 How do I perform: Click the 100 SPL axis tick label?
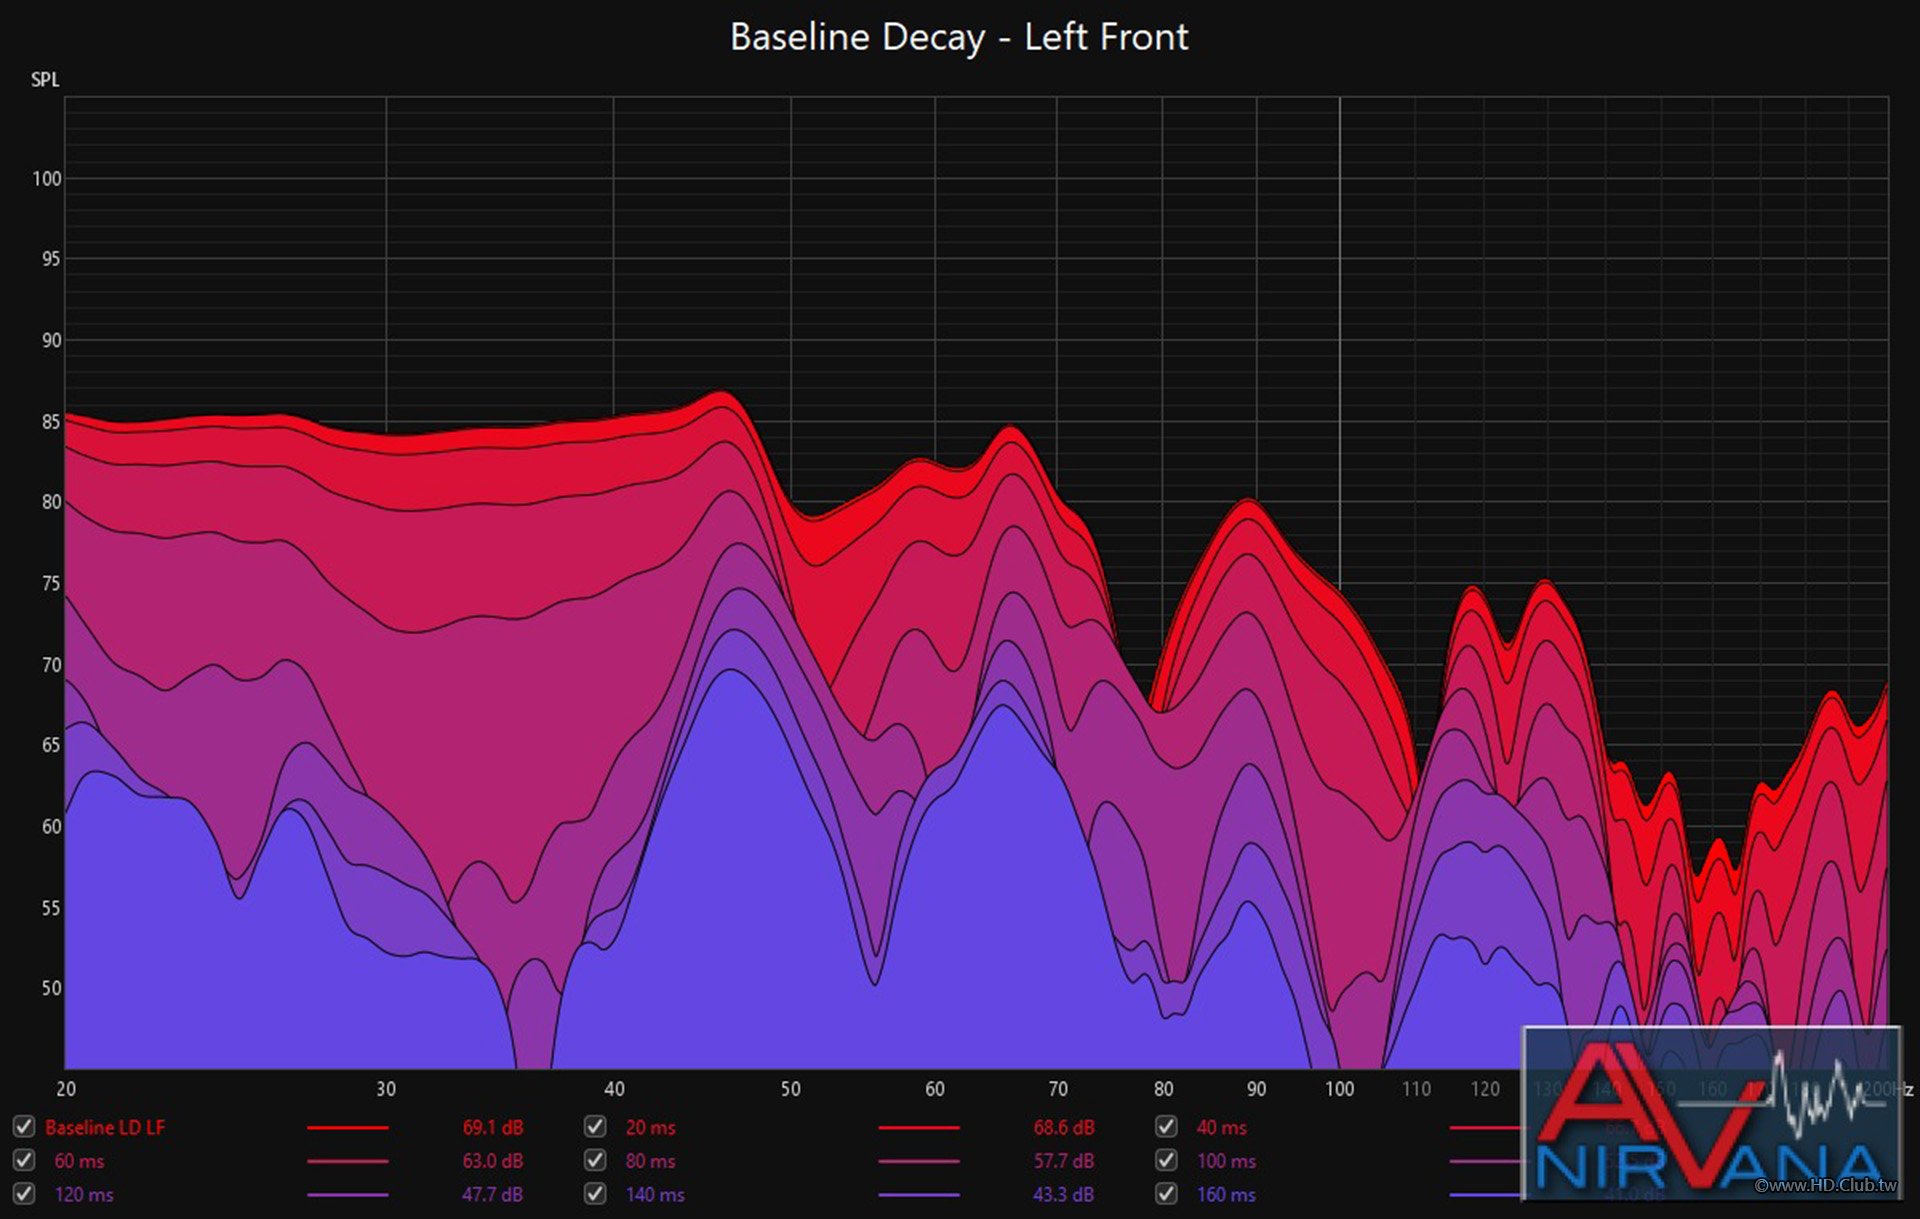(x=47, y=179)
